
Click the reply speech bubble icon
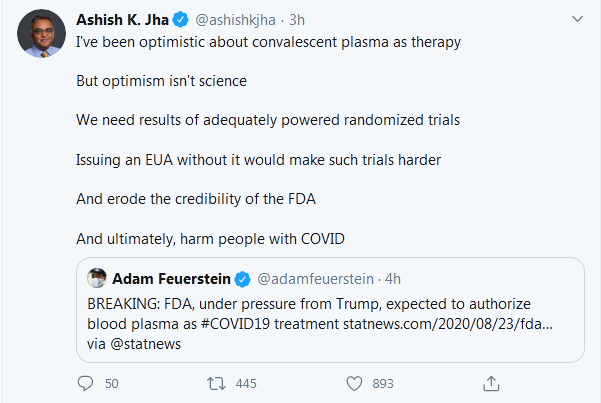(x=85, y=382)
